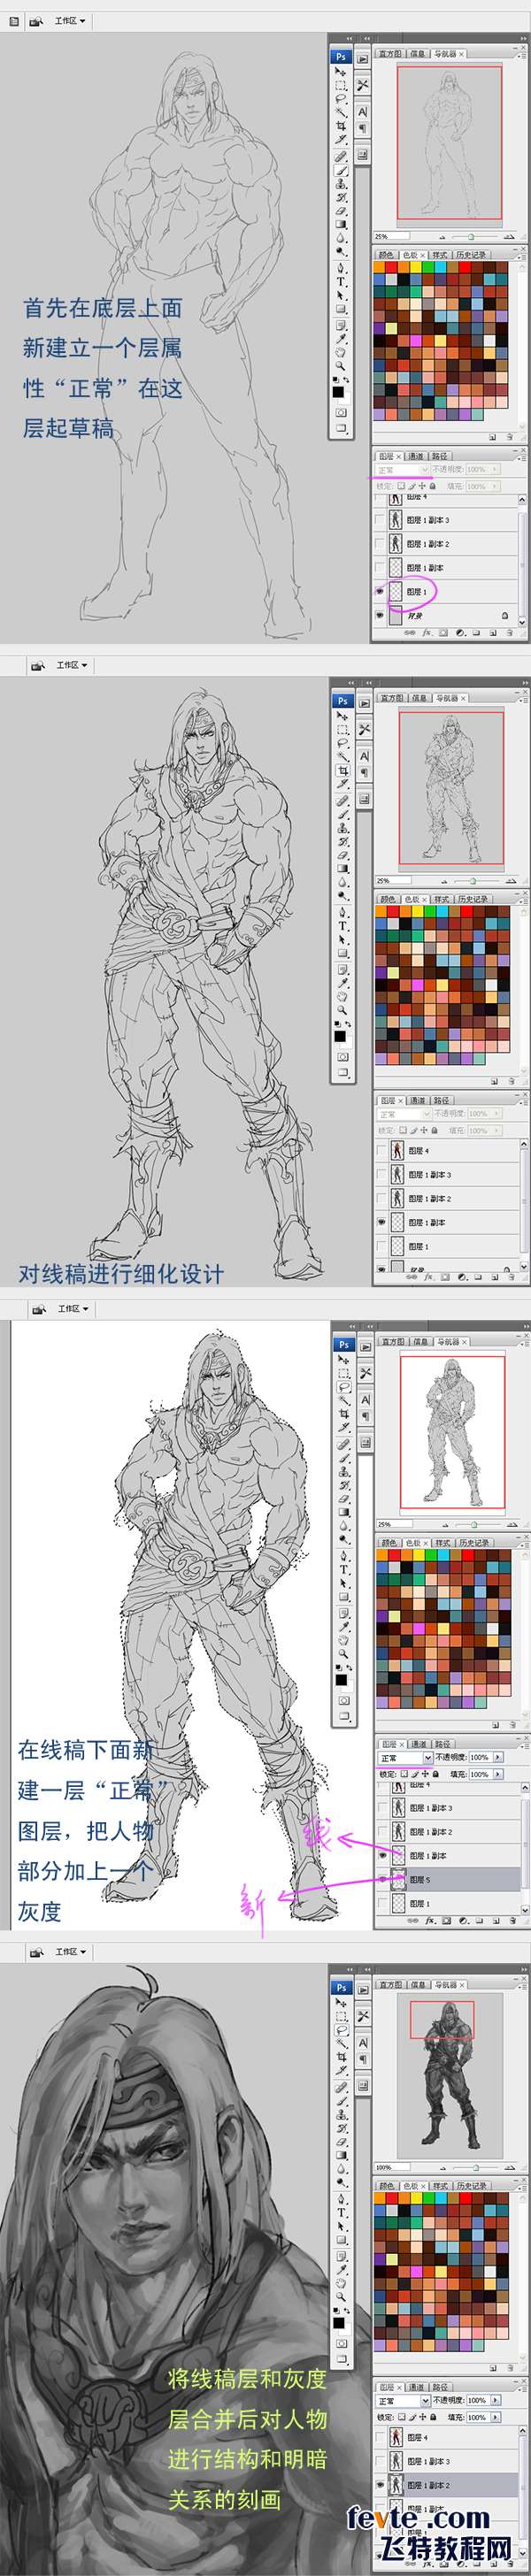
Task: Switch to the 通道 tab in third screenshot
Action: click(419, 1744)
